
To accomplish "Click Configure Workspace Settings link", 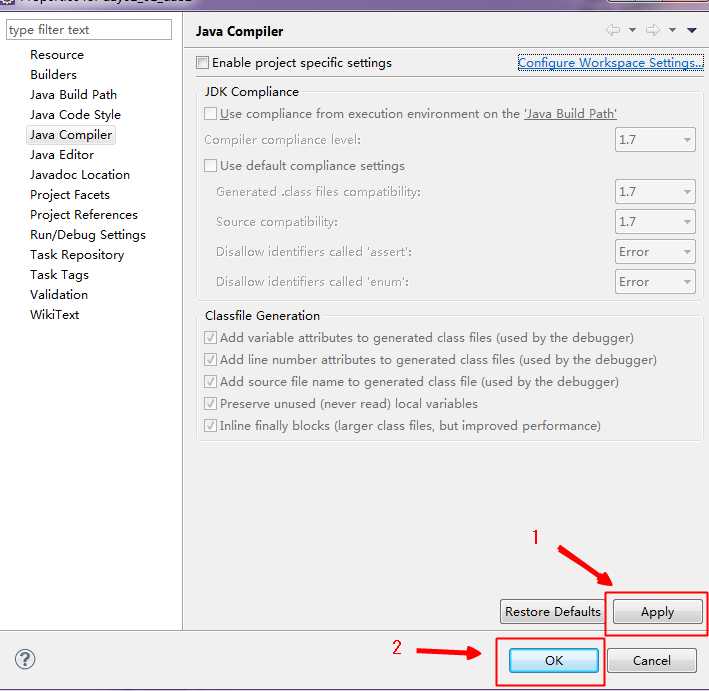I will tap(610, 62).
